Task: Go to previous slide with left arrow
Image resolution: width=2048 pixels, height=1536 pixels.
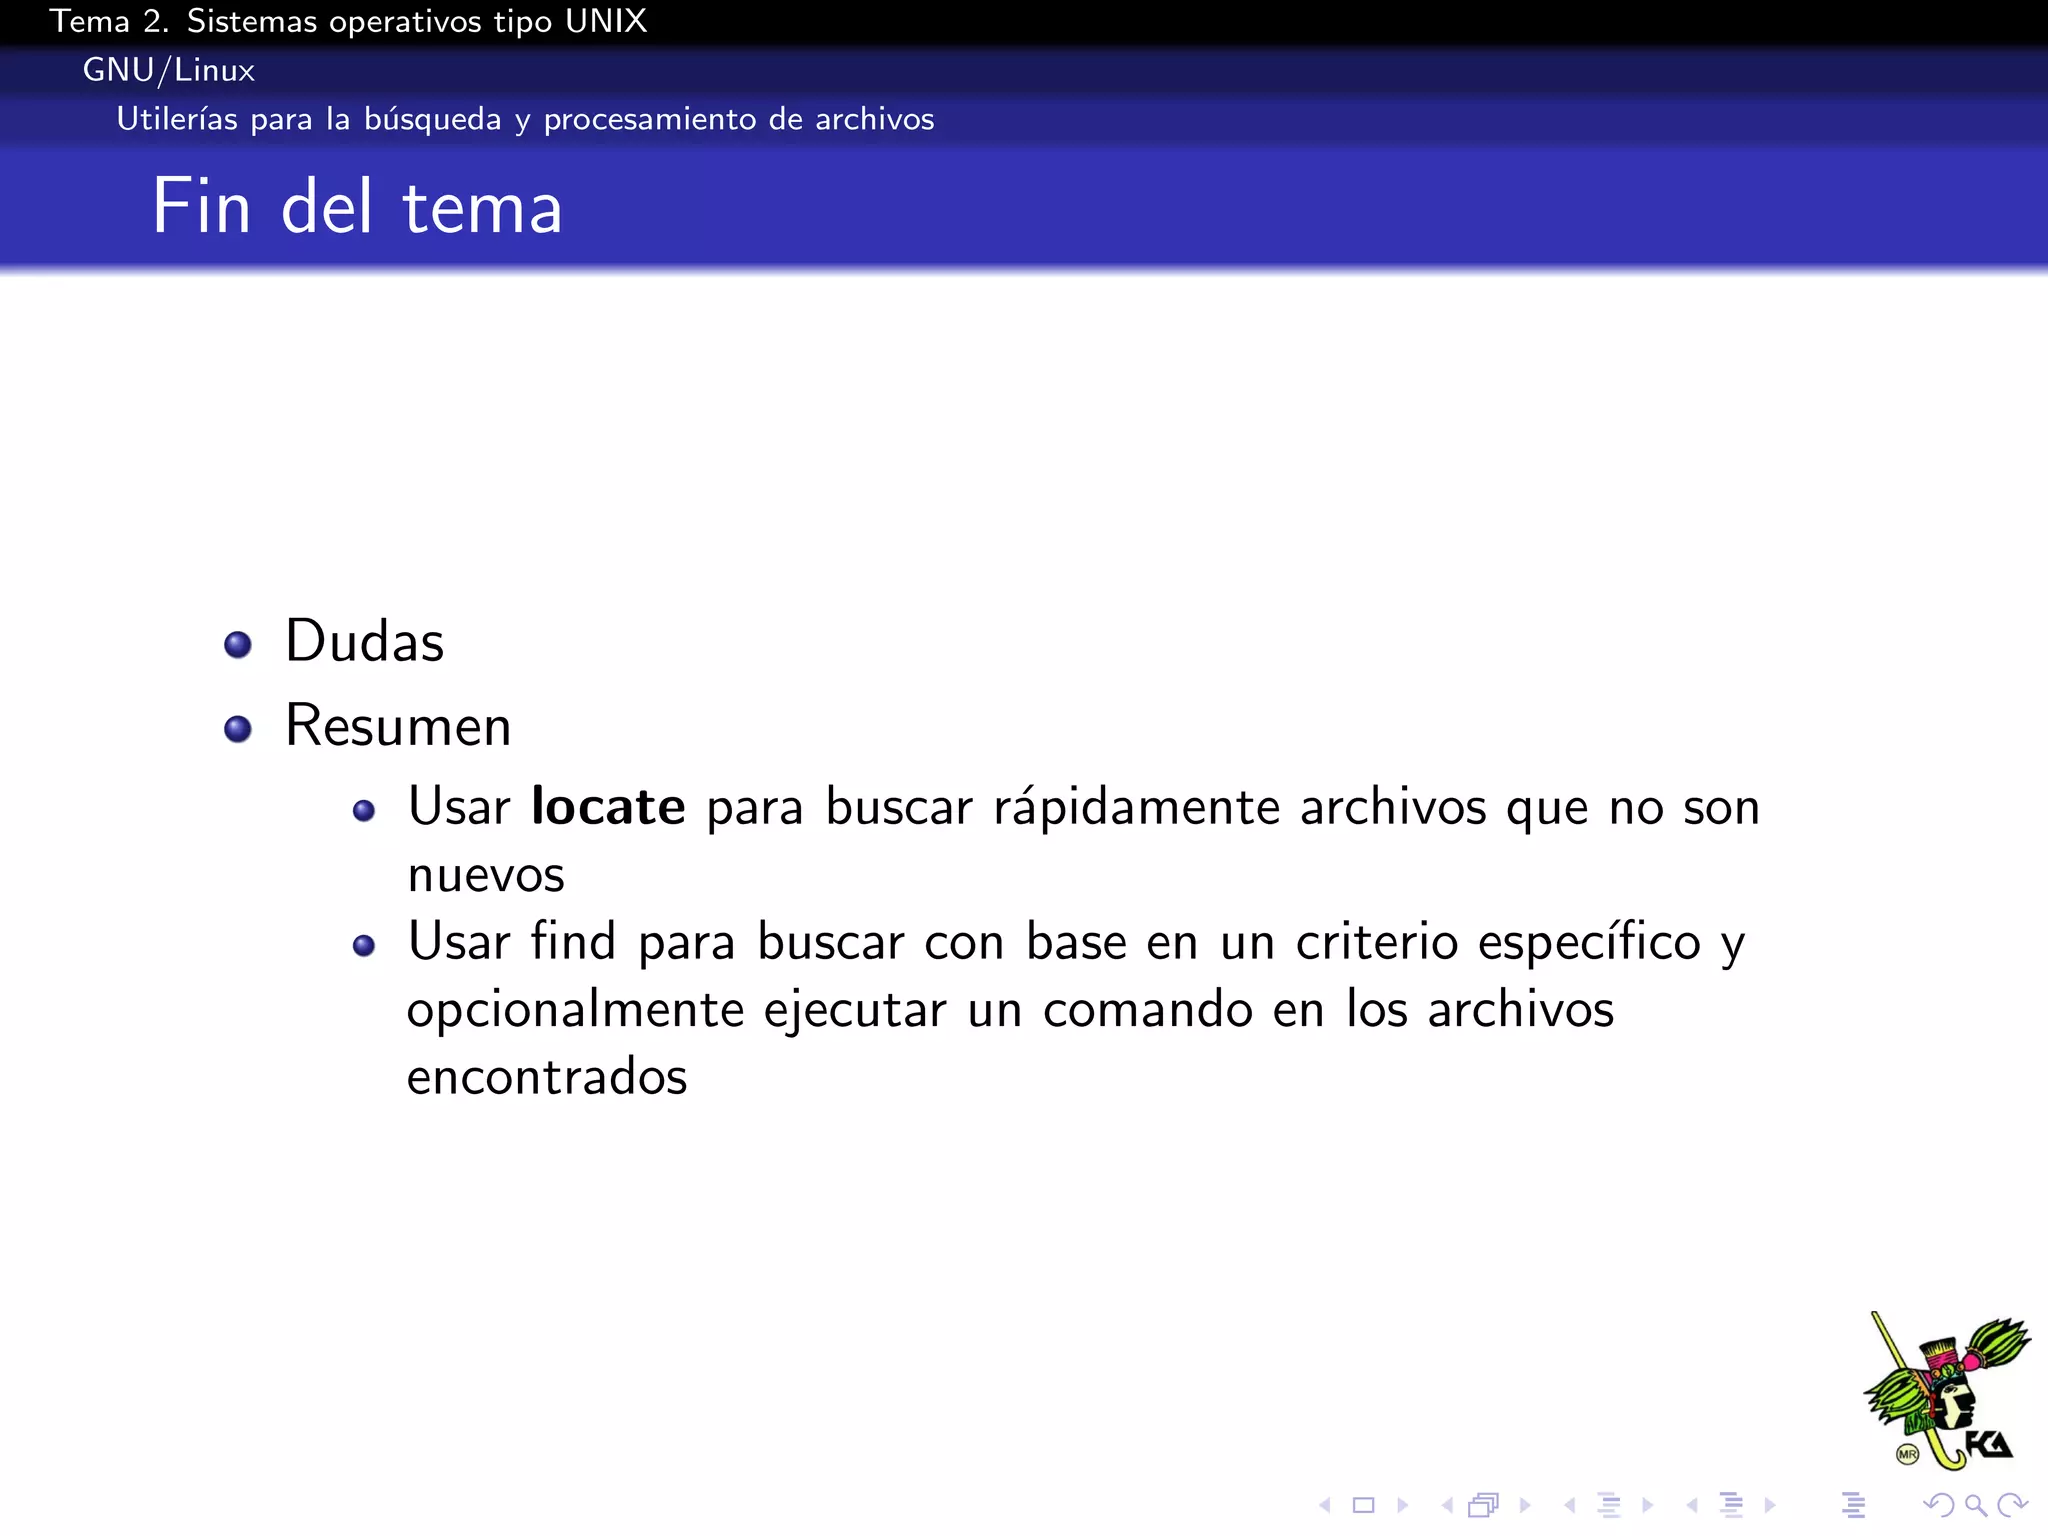Action: point(1325,1505)
